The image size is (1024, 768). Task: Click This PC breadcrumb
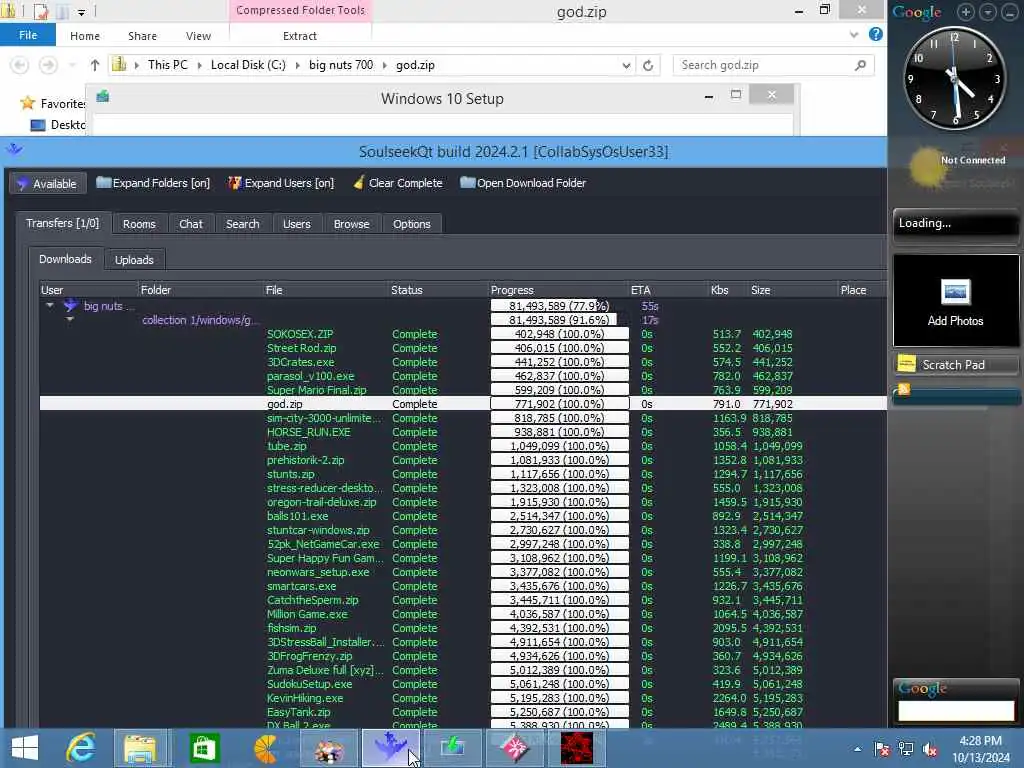pos(167,65)
